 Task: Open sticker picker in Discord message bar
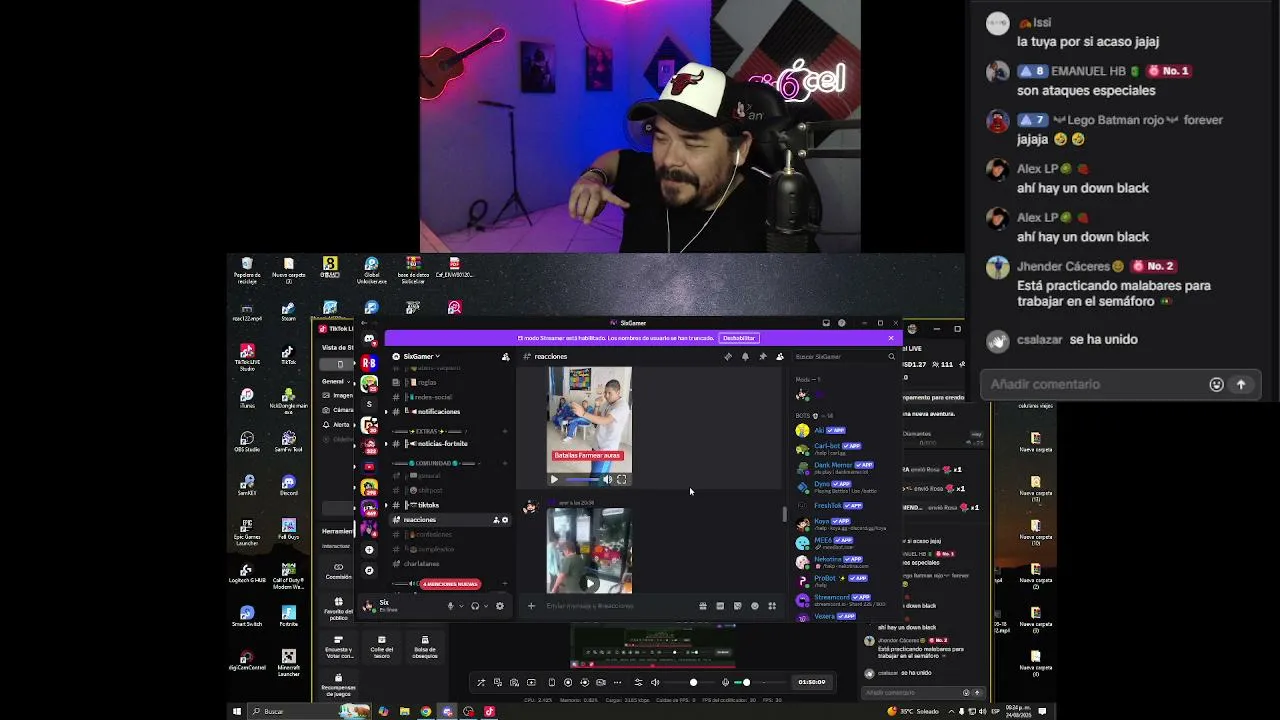pyautogui.click(x=737, y=606)
